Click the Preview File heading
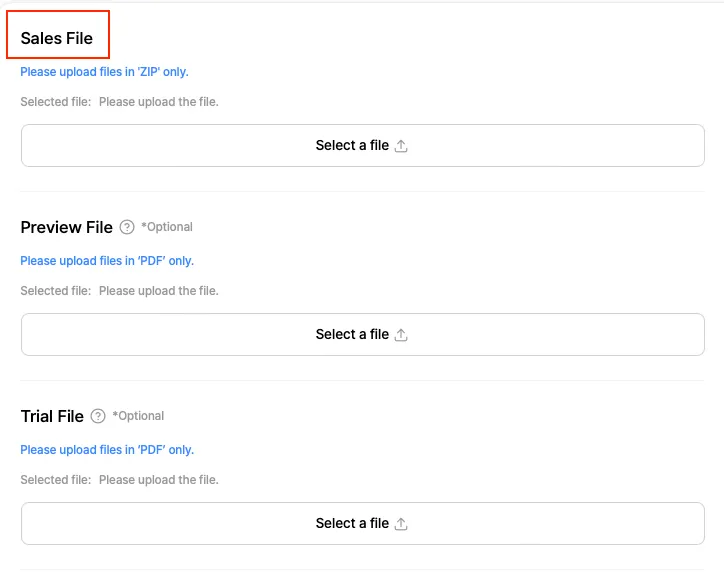 tap(66, 227)
